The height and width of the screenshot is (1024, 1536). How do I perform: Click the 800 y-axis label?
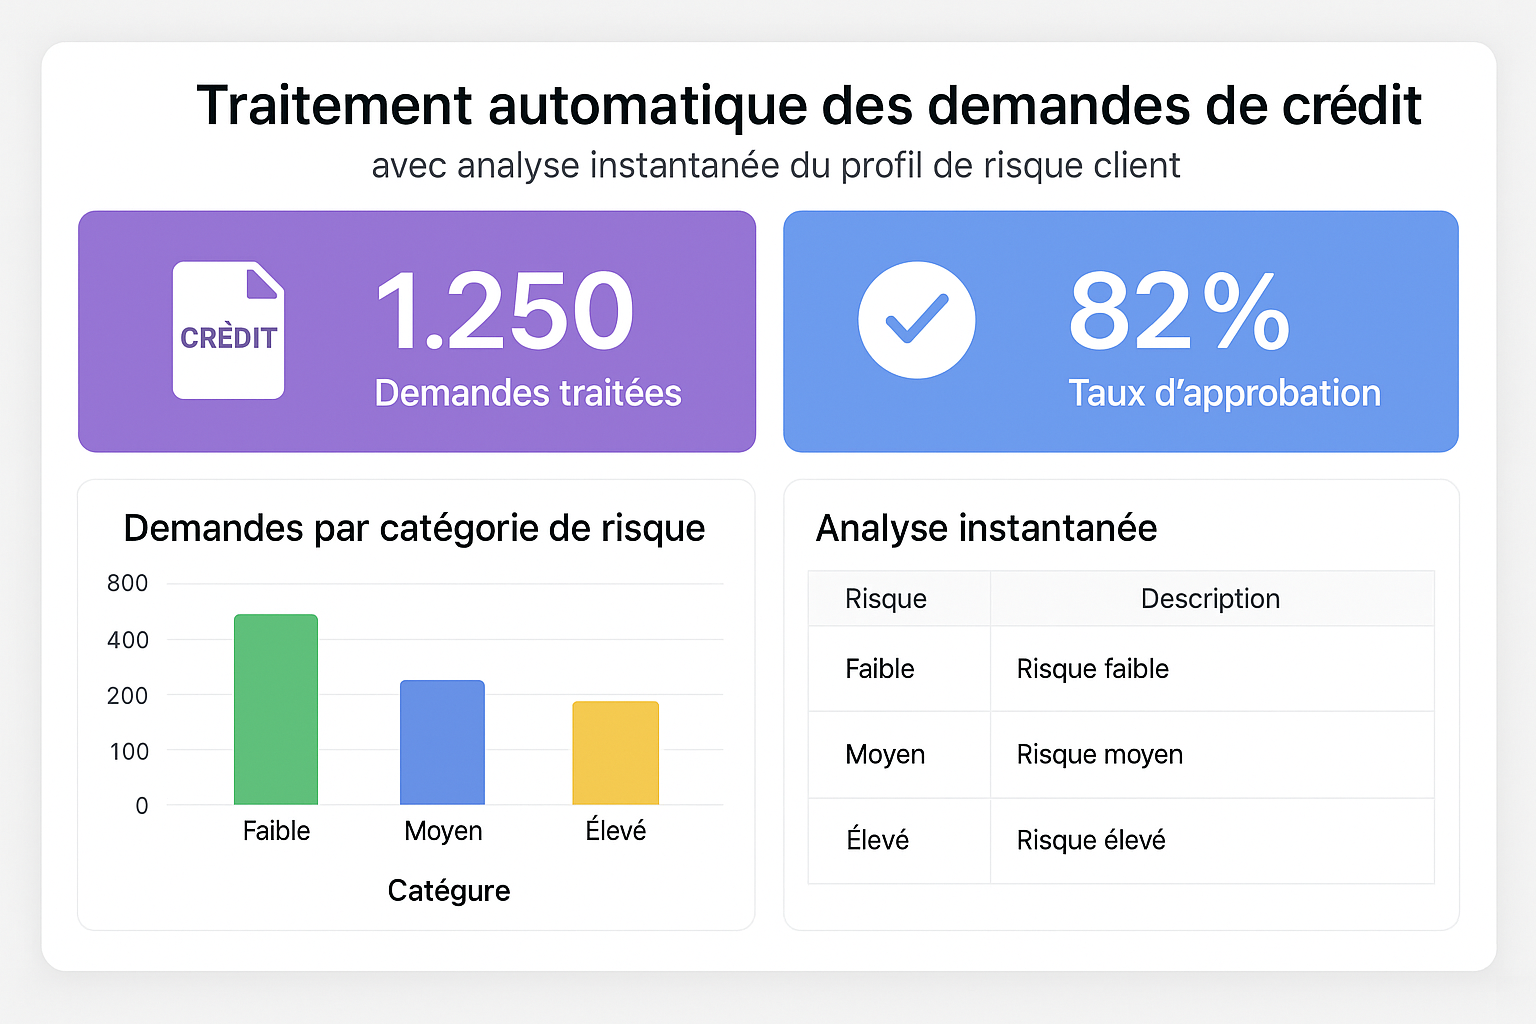128,583
